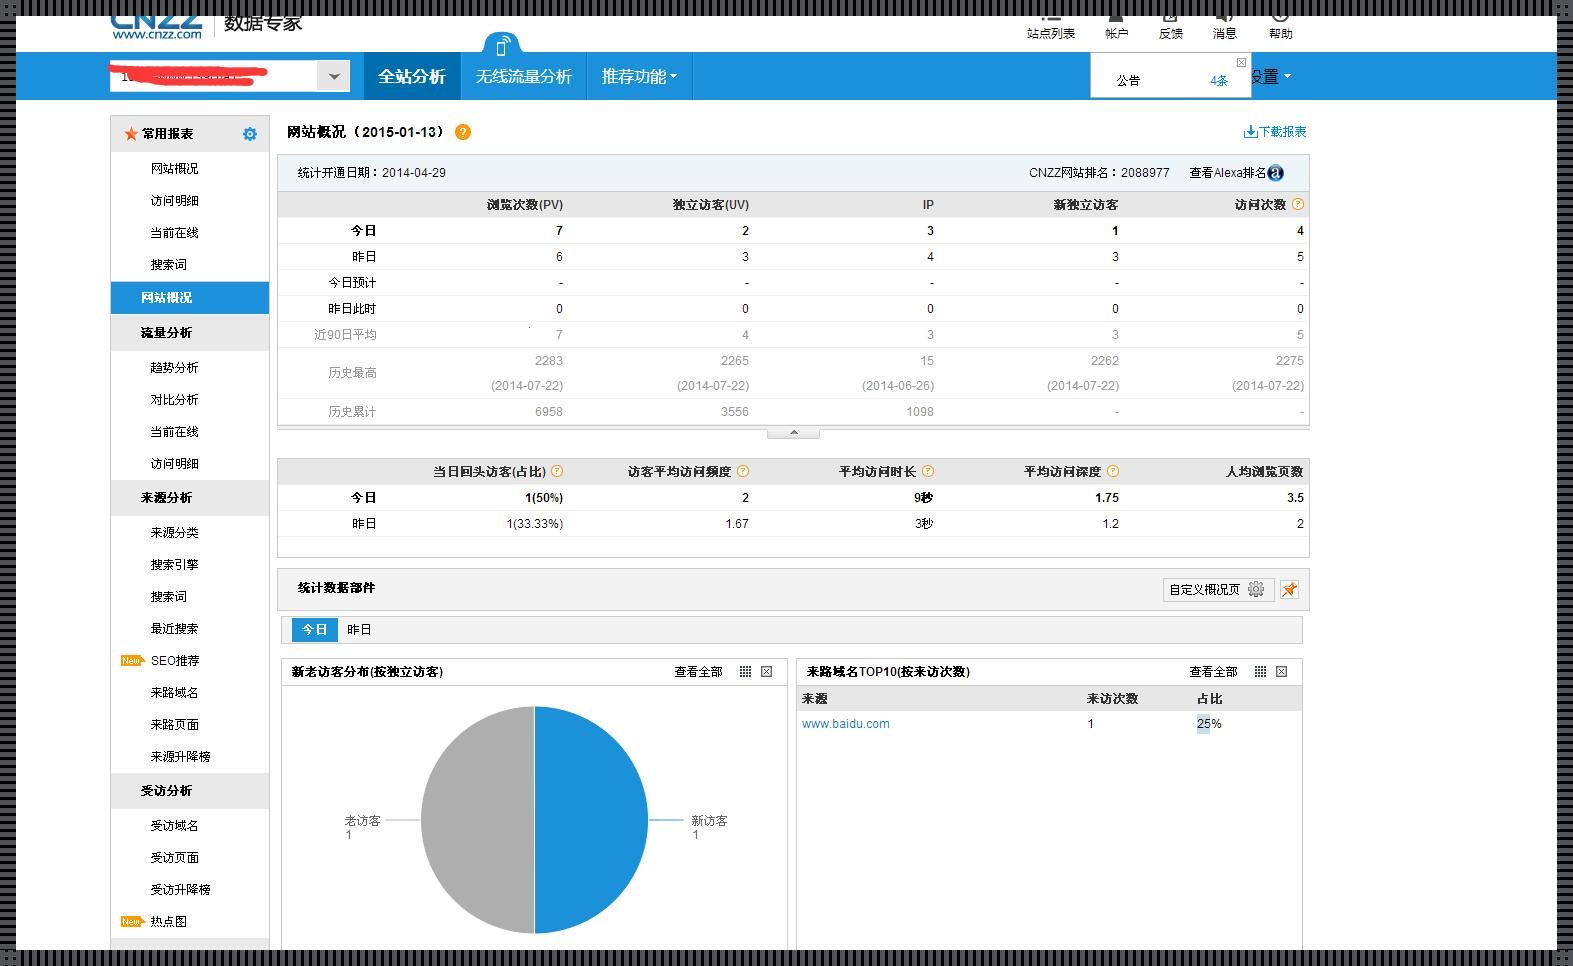Click the gear icon beside 常用报表

[250, 134]
